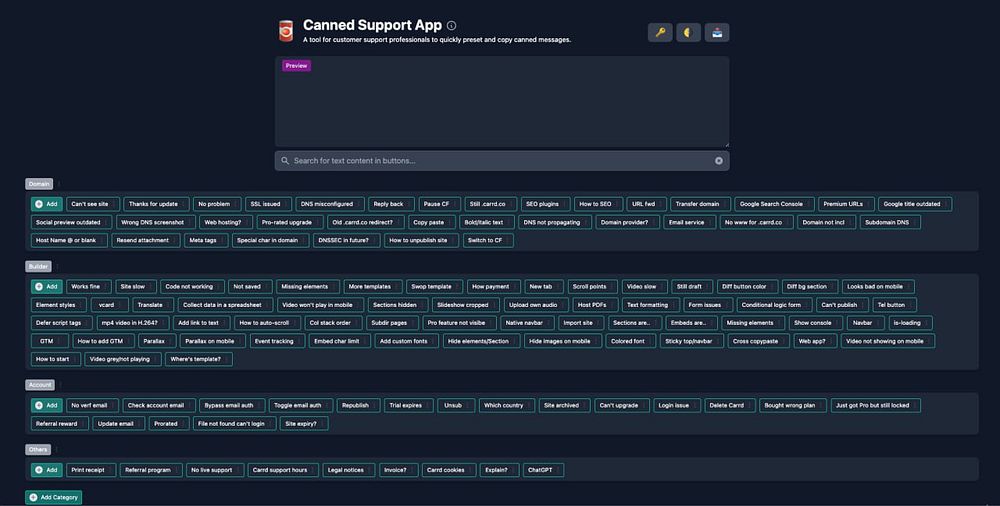The height and width of the screenshot is (506, 1000).
Task: Select the "Where's template?" button
Action: pos(199,359)
